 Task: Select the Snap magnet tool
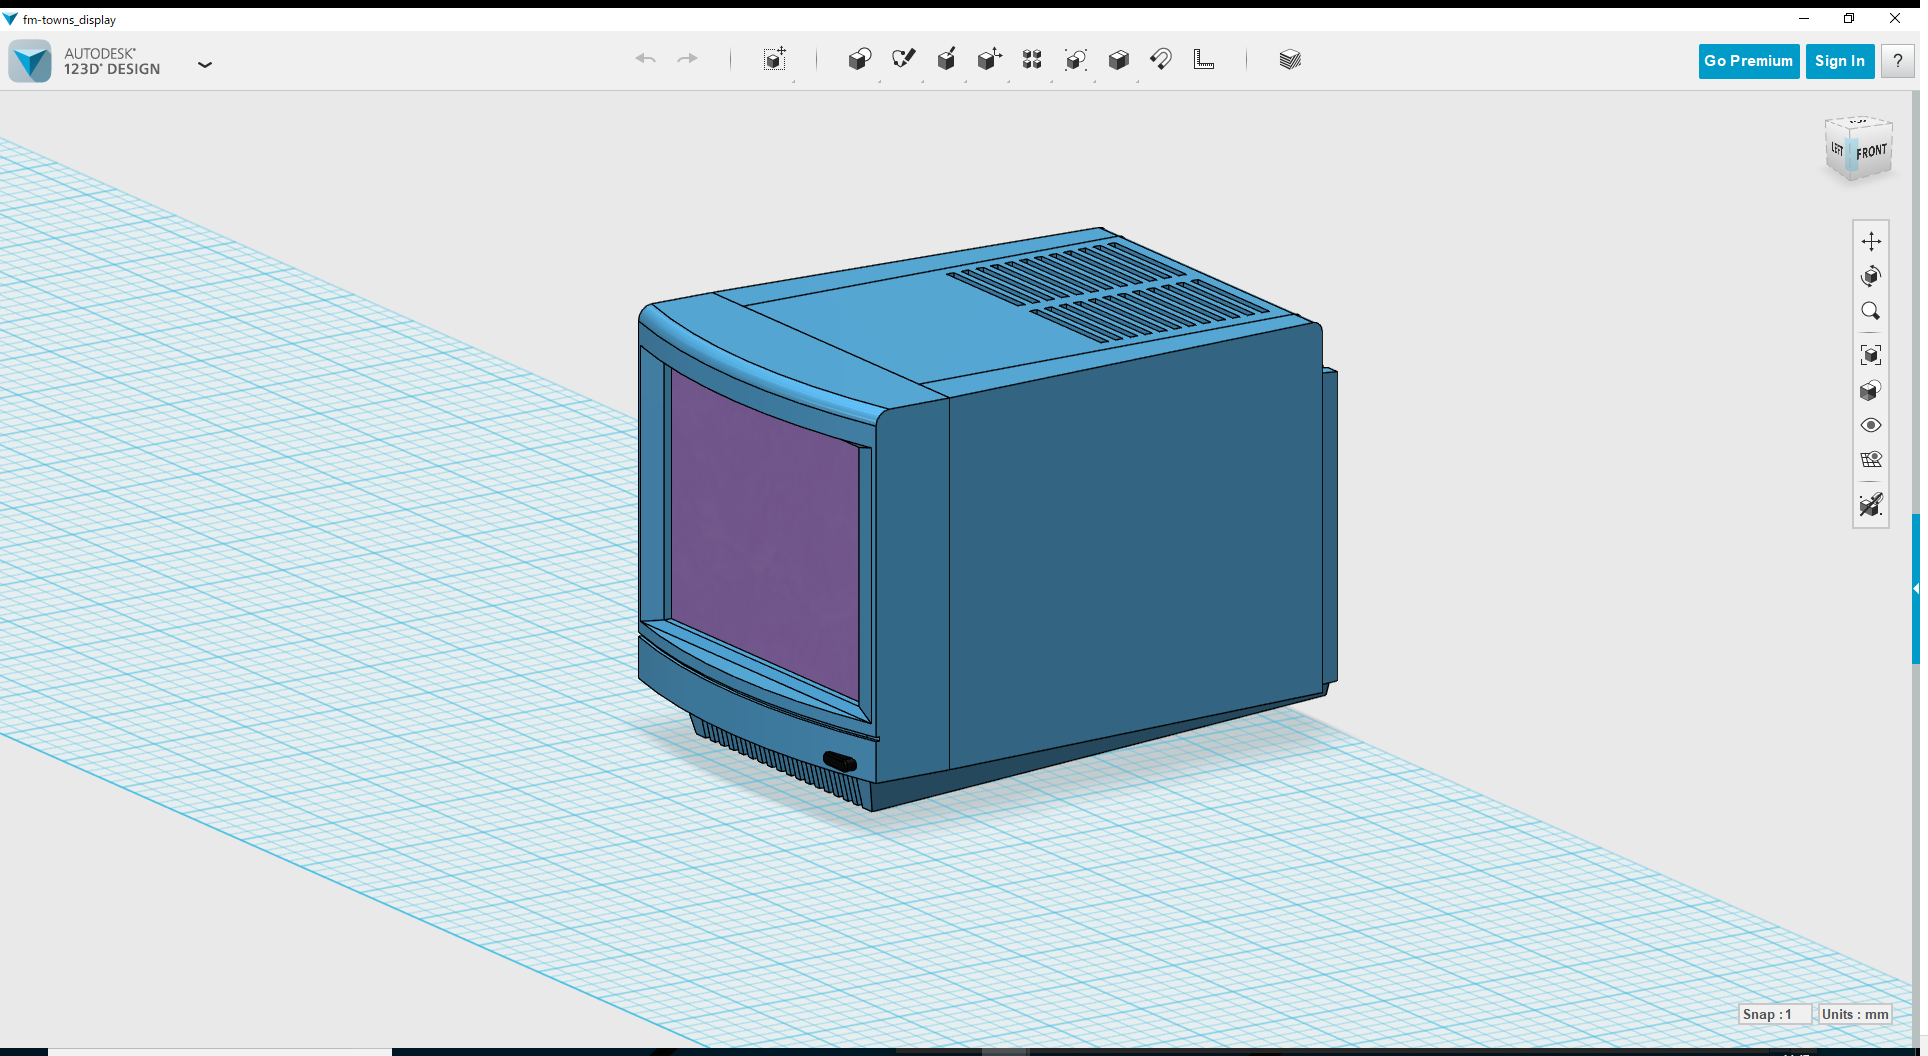pos(1161,59)
